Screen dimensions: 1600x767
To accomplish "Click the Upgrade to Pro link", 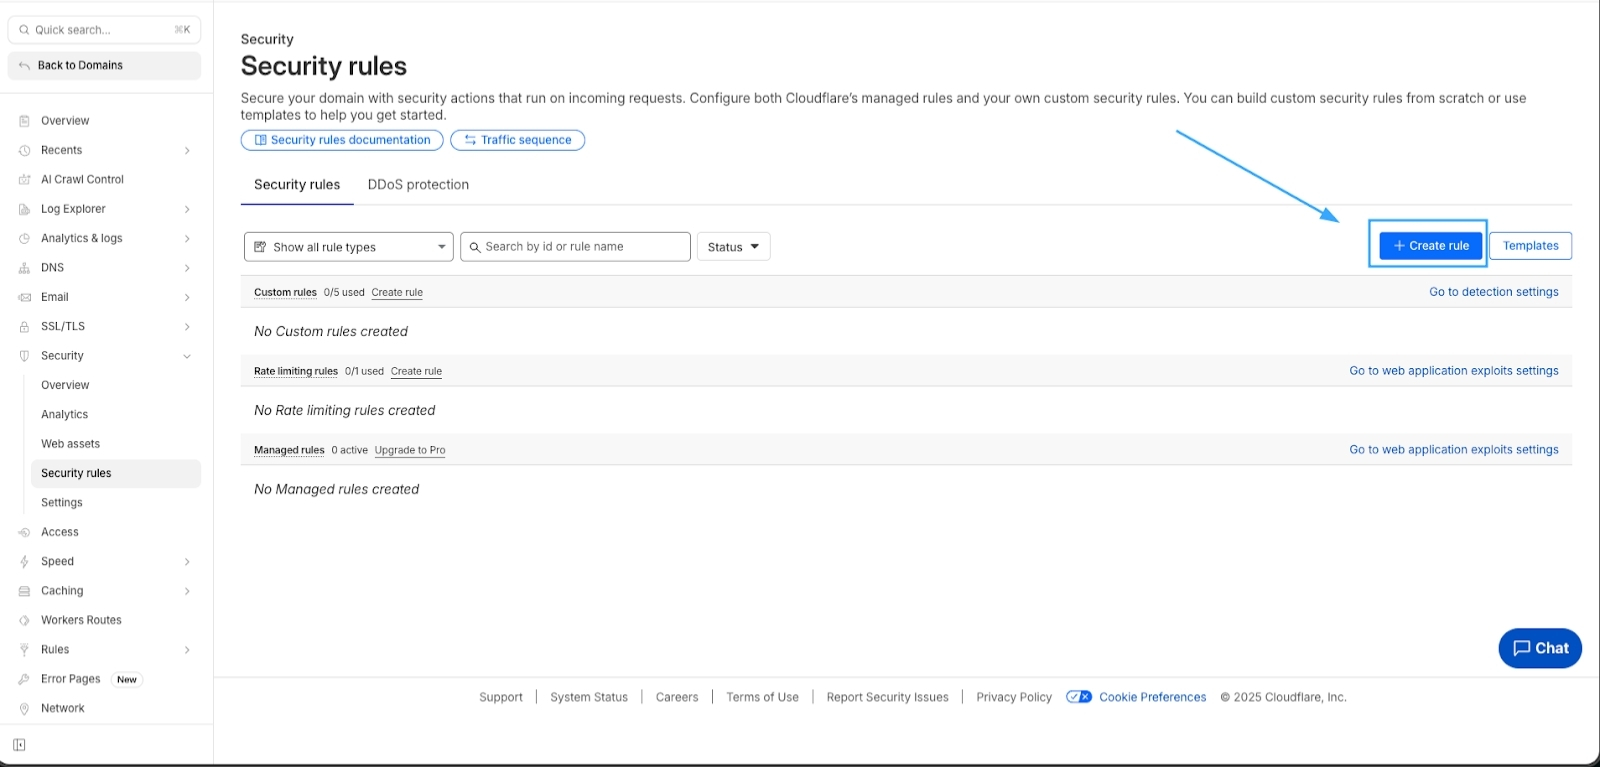I will [410, 451].
